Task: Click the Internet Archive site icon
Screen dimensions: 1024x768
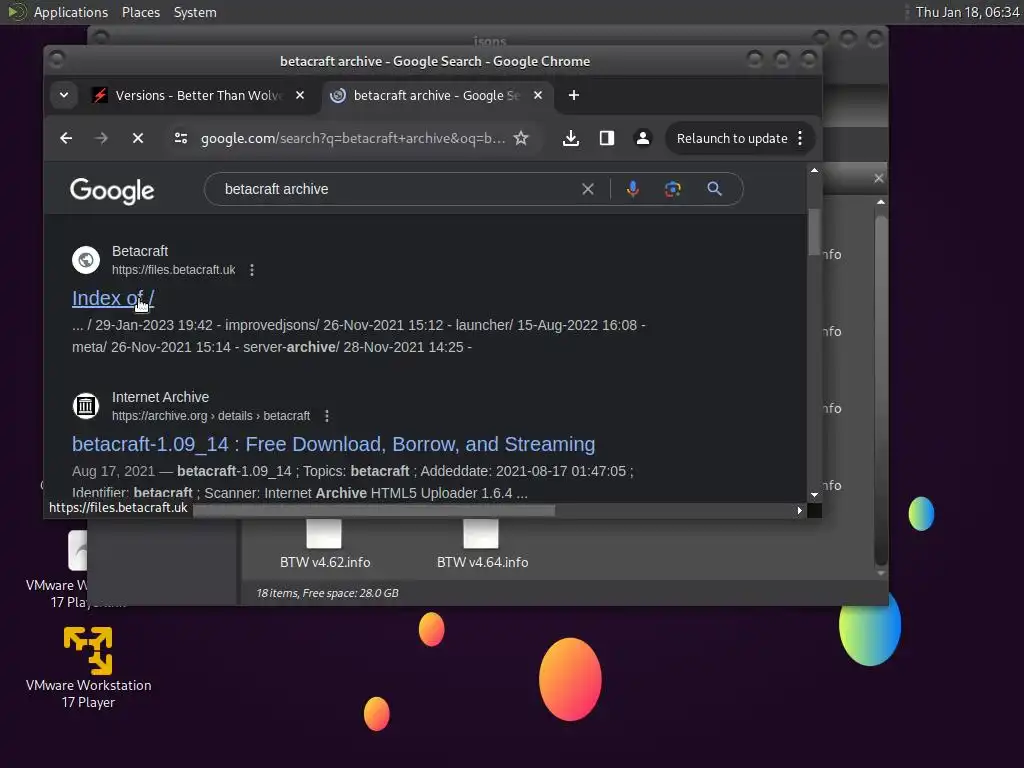Action: (x=86, y=406)
